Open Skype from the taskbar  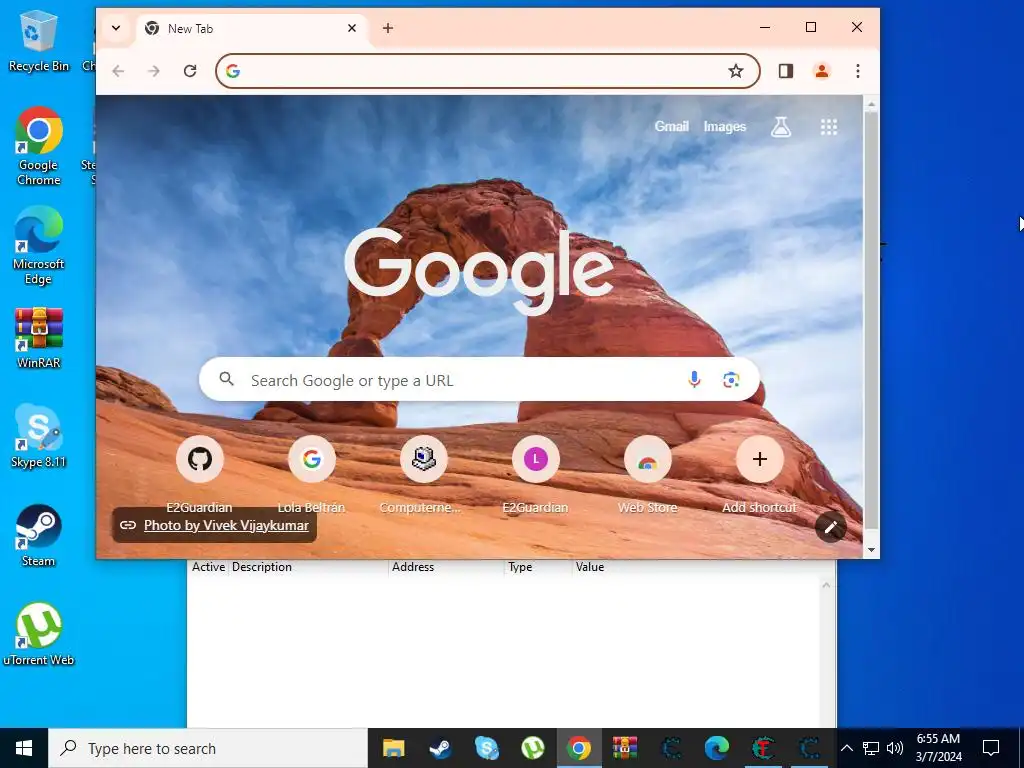pos(487,748)
